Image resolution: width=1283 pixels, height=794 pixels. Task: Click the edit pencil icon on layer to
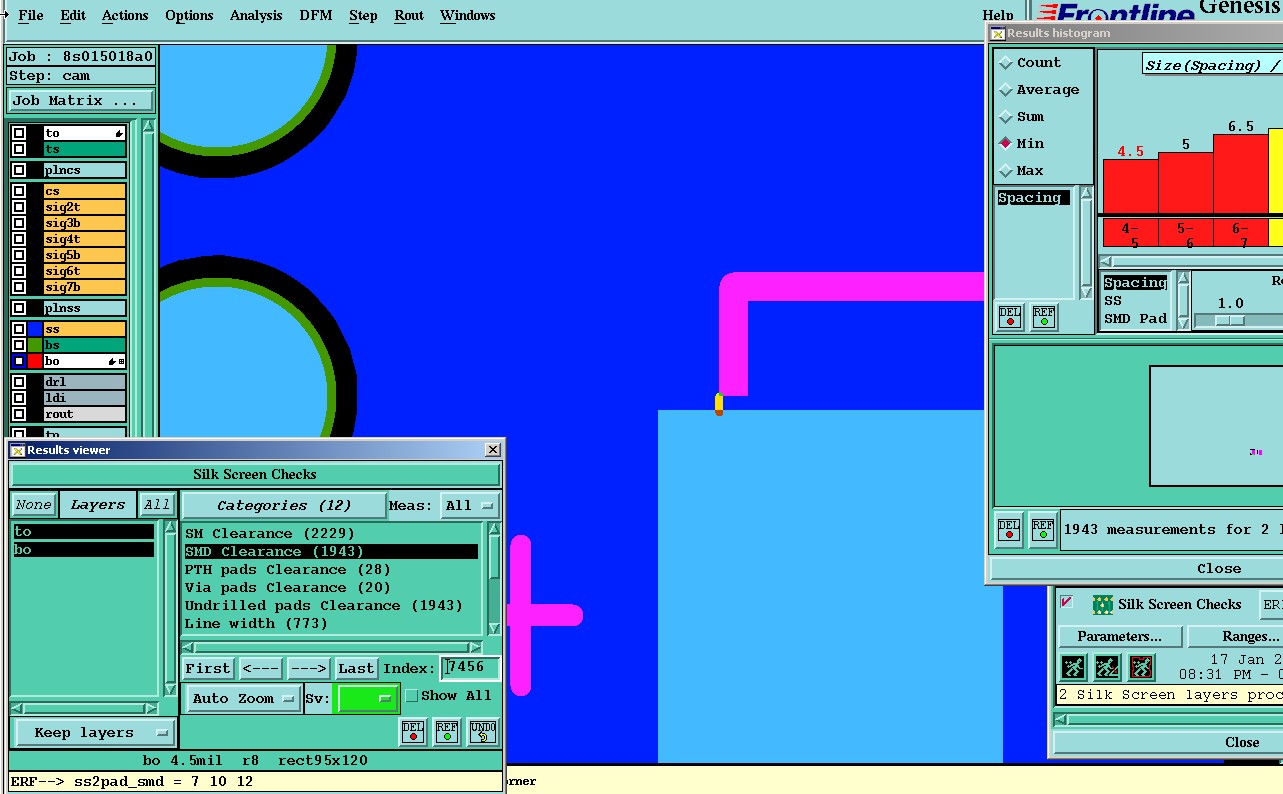pos(118,133)
